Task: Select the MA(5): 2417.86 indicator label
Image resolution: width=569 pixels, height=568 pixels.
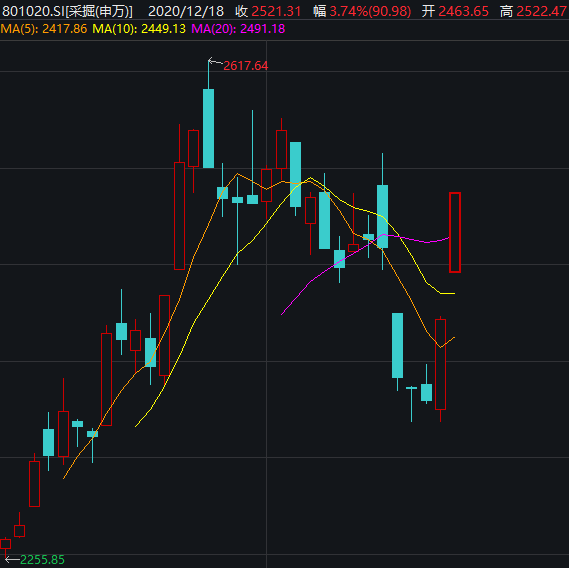Action: coord(44,29)
